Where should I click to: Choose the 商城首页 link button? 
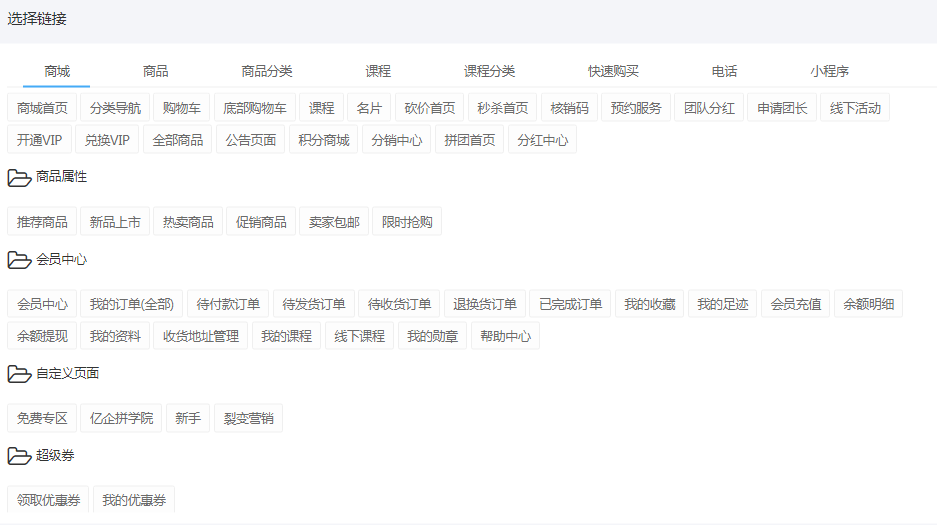click(42, 108)
